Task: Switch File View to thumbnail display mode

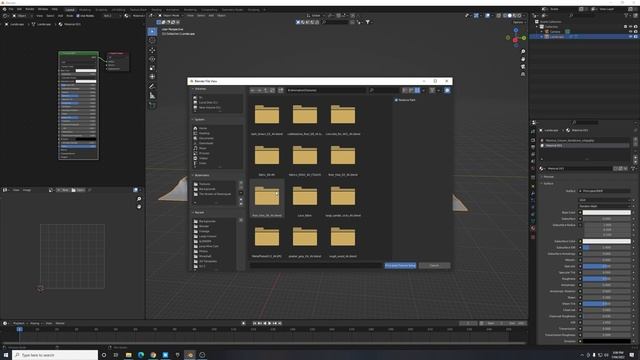Action: [417, 90]
